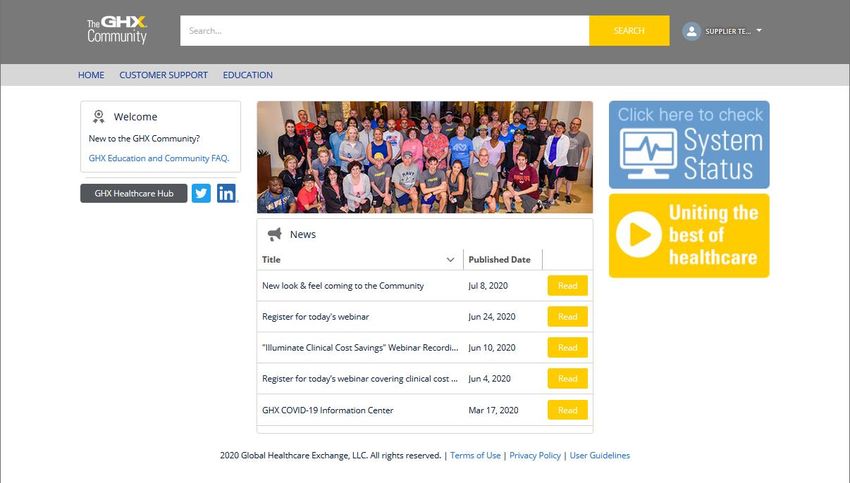
Task: Read 'New look & feel' news item
Action: click(568, 286)
